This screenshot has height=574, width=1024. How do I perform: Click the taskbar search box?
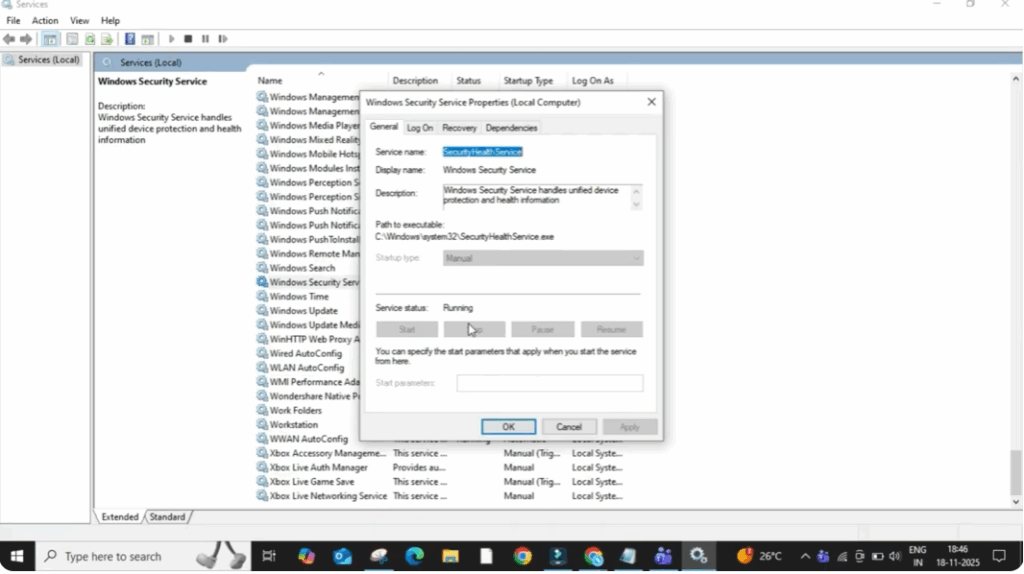pos(142,556)
